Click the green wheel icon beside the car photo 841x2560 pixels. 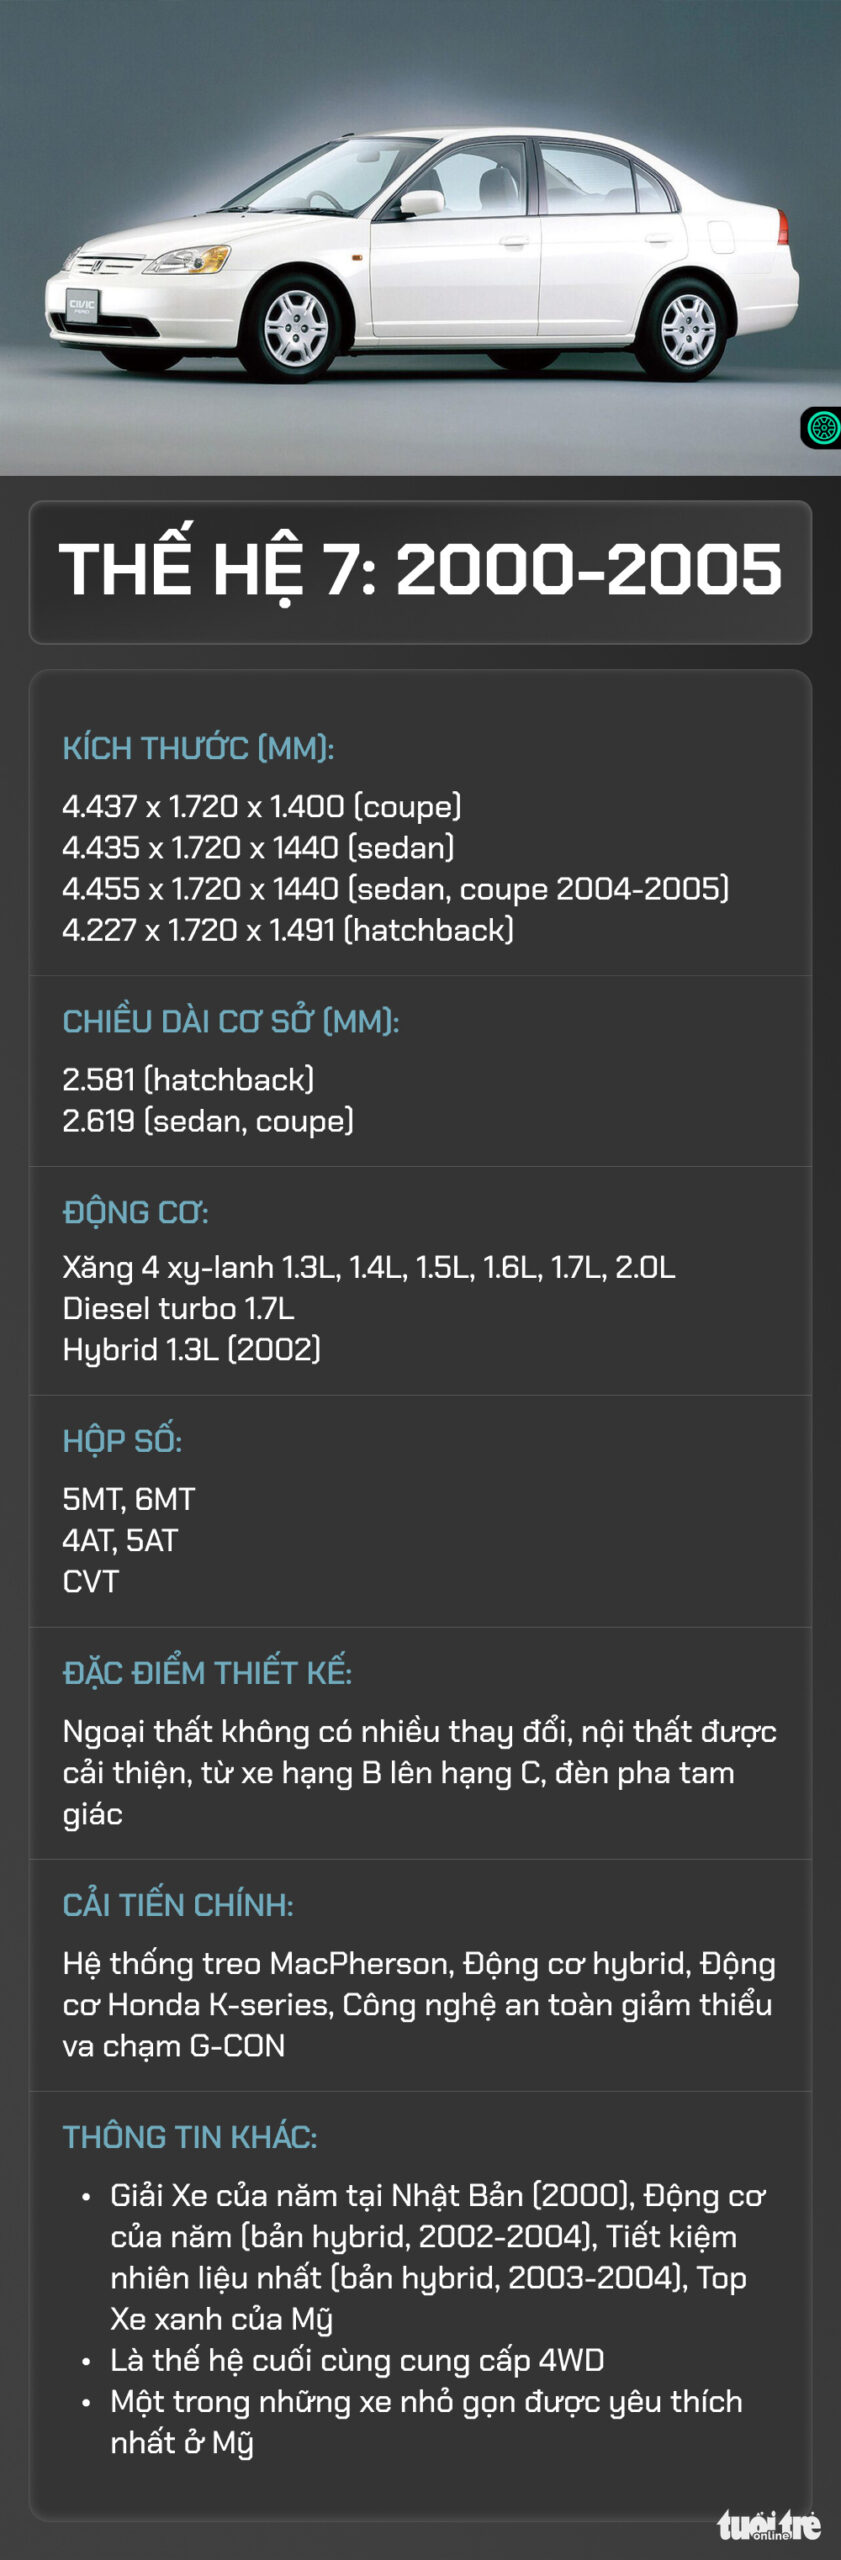pos(823,428)
